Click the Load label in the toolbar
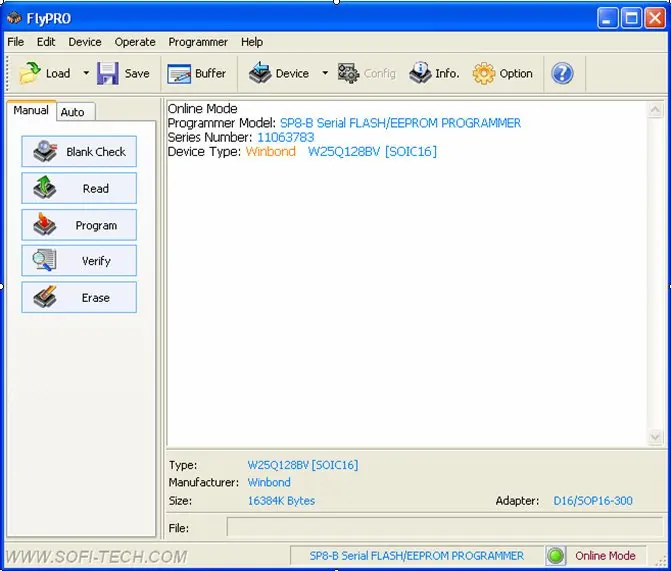 (58, 74)
